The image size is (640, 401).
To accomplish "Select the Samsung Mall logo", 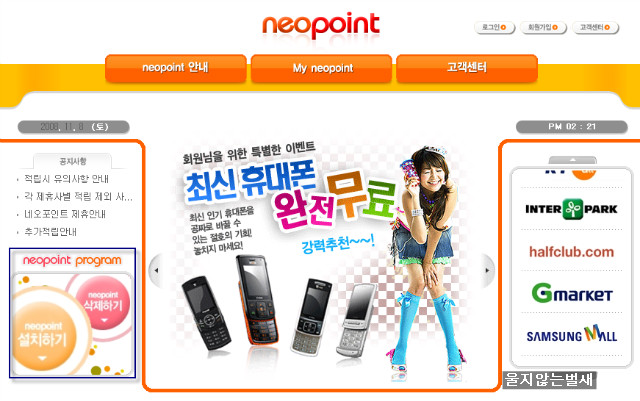I will pos(571,334).
